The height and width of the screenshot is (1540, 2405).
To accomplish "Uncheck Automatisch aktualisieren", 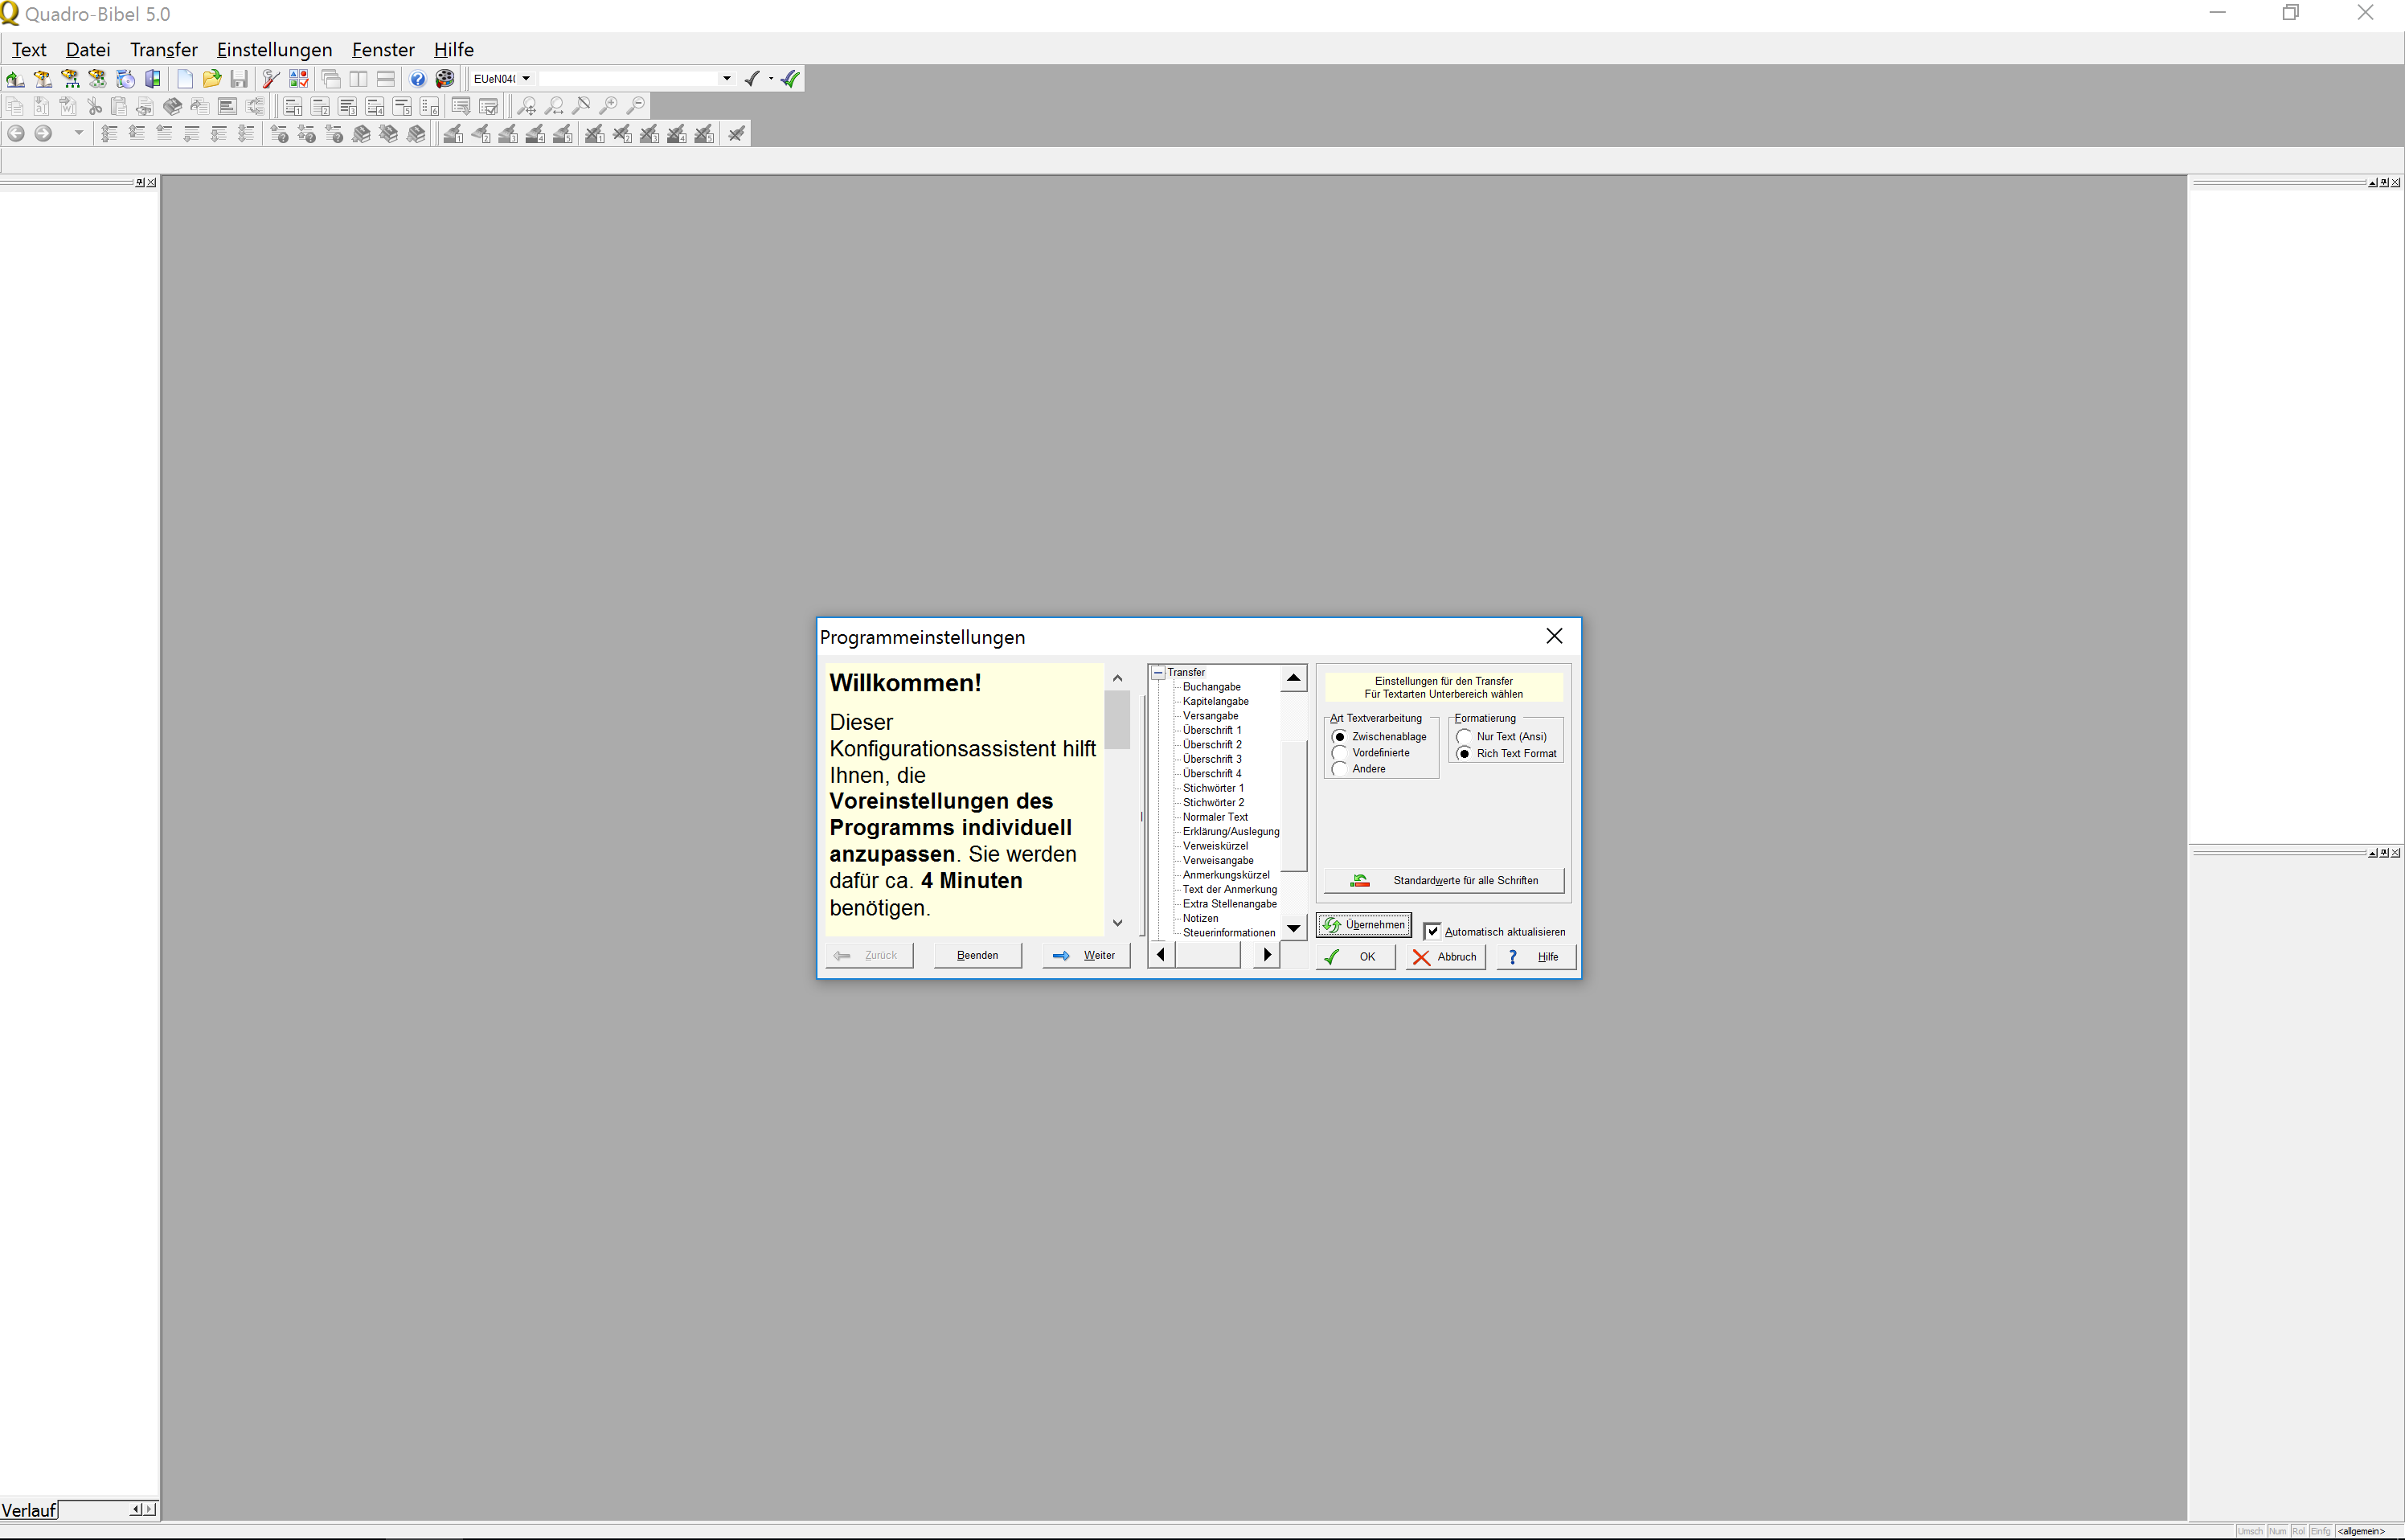I will click(1433, 931).
